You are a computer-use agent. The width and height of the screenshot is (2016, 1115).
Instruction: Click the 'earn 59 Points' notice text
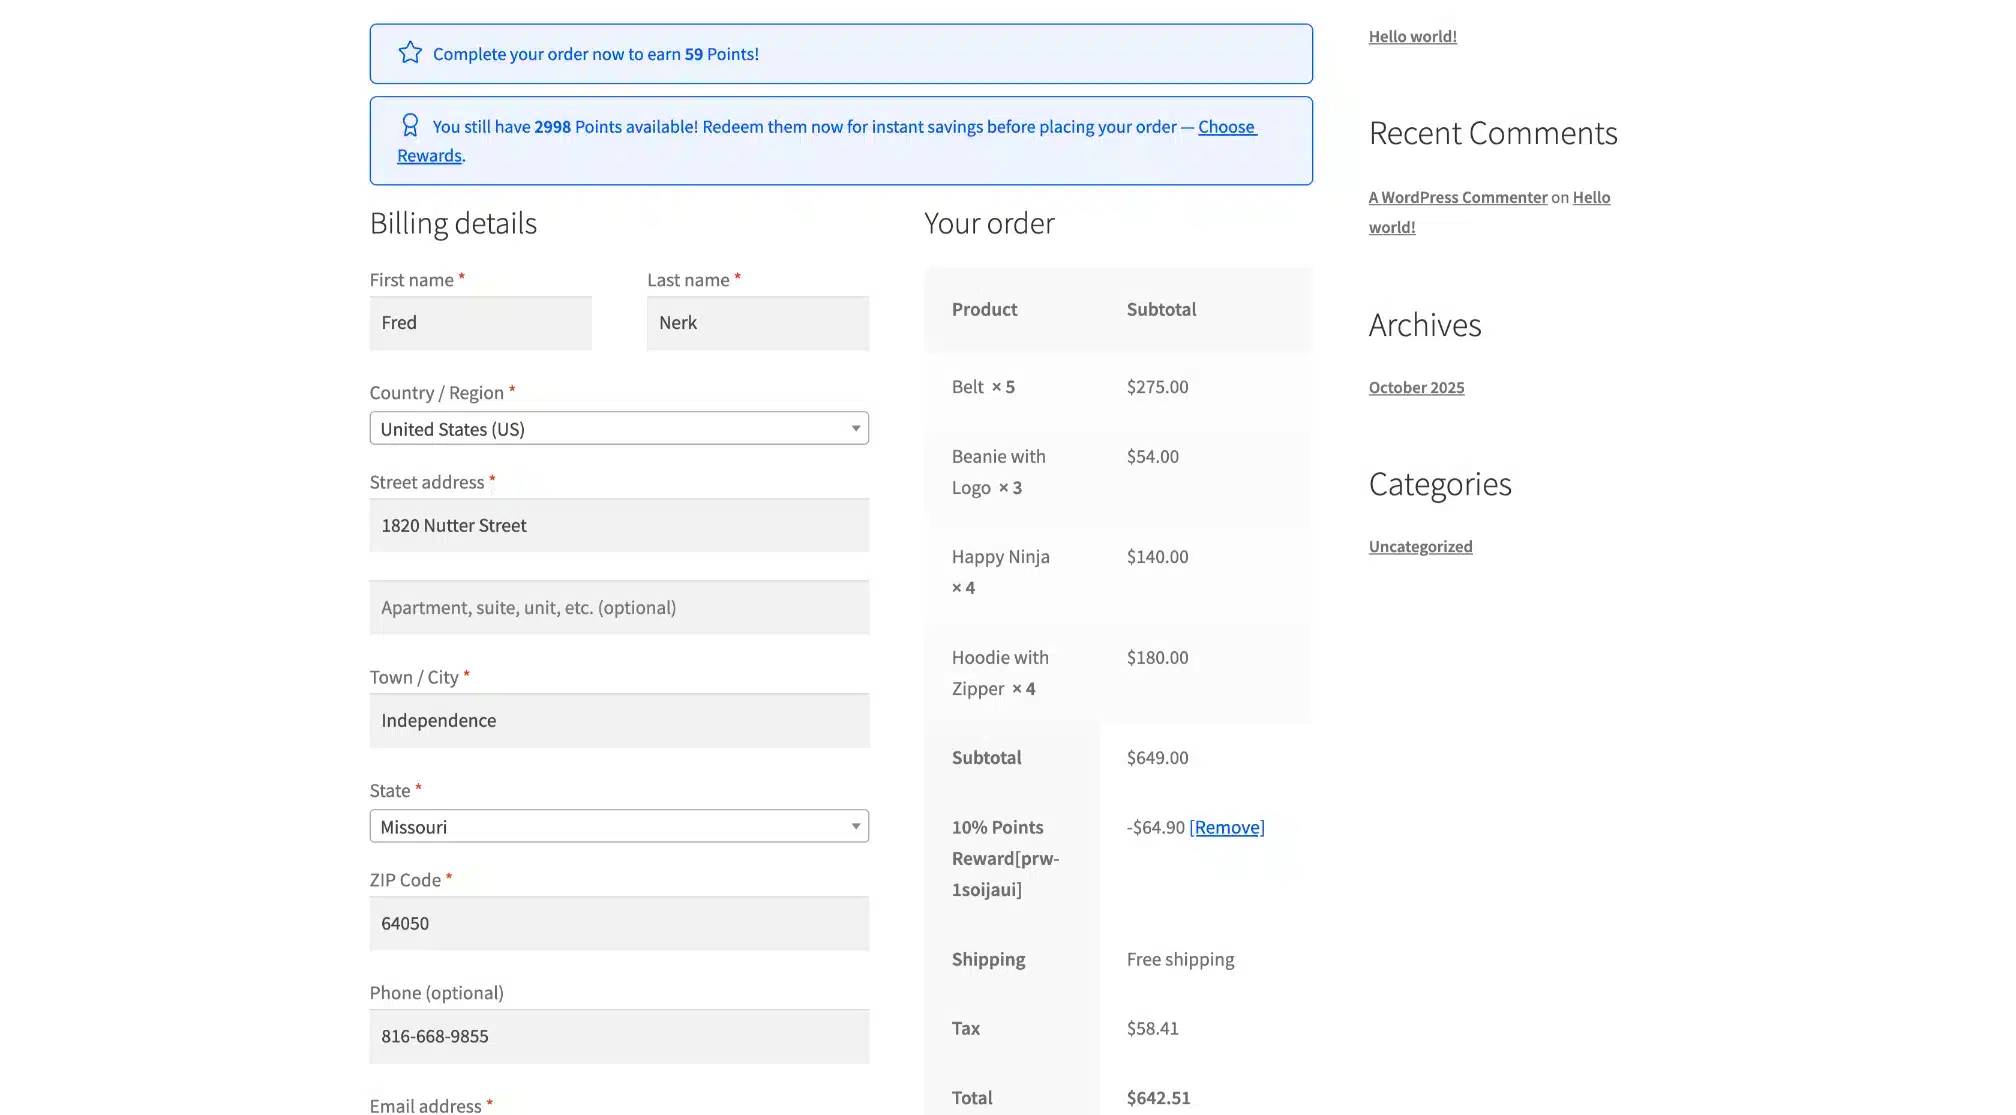596,54
